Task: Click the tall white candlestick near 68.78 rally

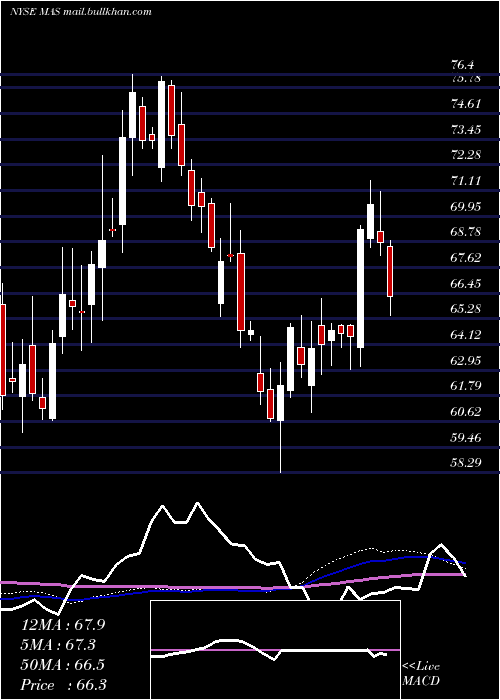Action: pos(360,288)
